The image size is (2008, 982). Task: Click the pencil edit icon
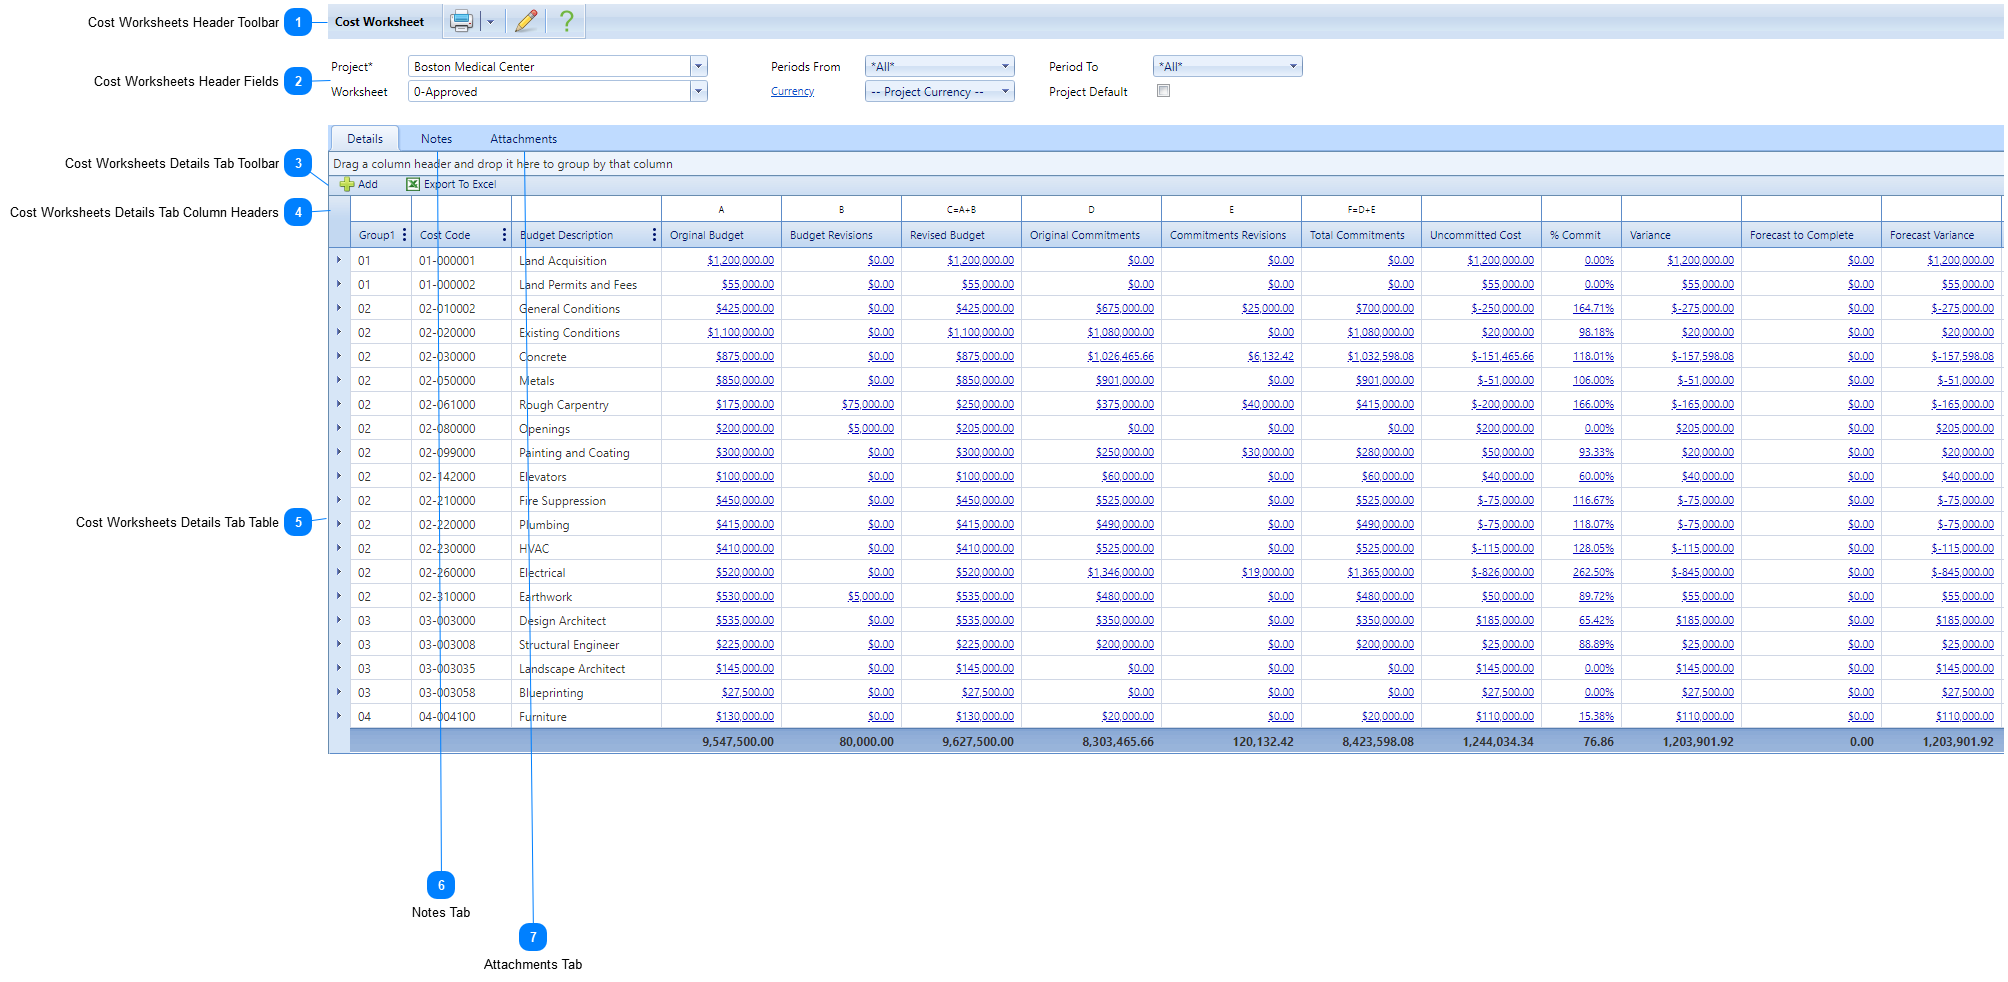[x=527, y=21]
